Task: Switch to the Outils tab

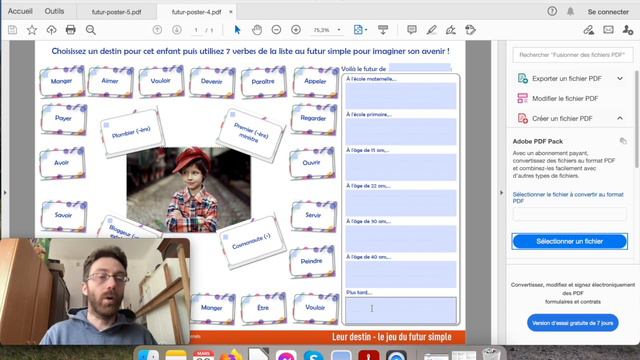Action: (54, 11)
